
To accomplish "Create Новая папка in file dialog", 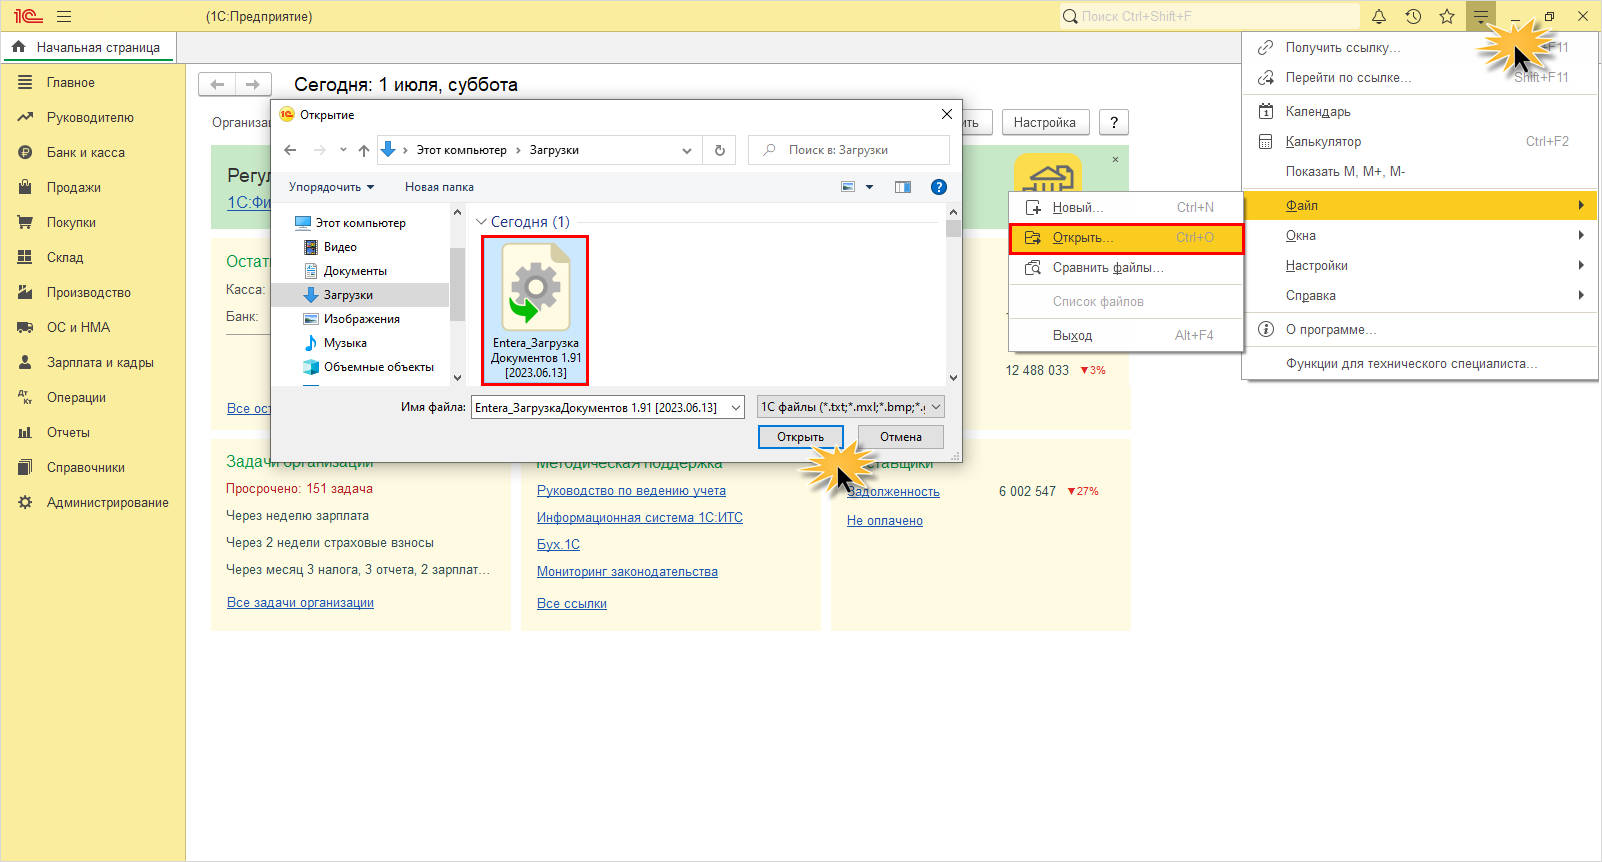I will (x=439, y=187).
